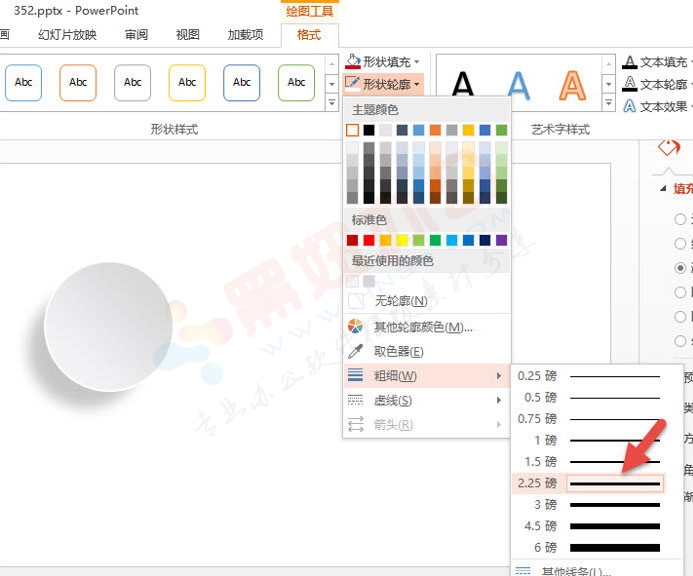693x576 pixels.
Task: Click the 文本效果 text effects icon
Action: [630, 106]
